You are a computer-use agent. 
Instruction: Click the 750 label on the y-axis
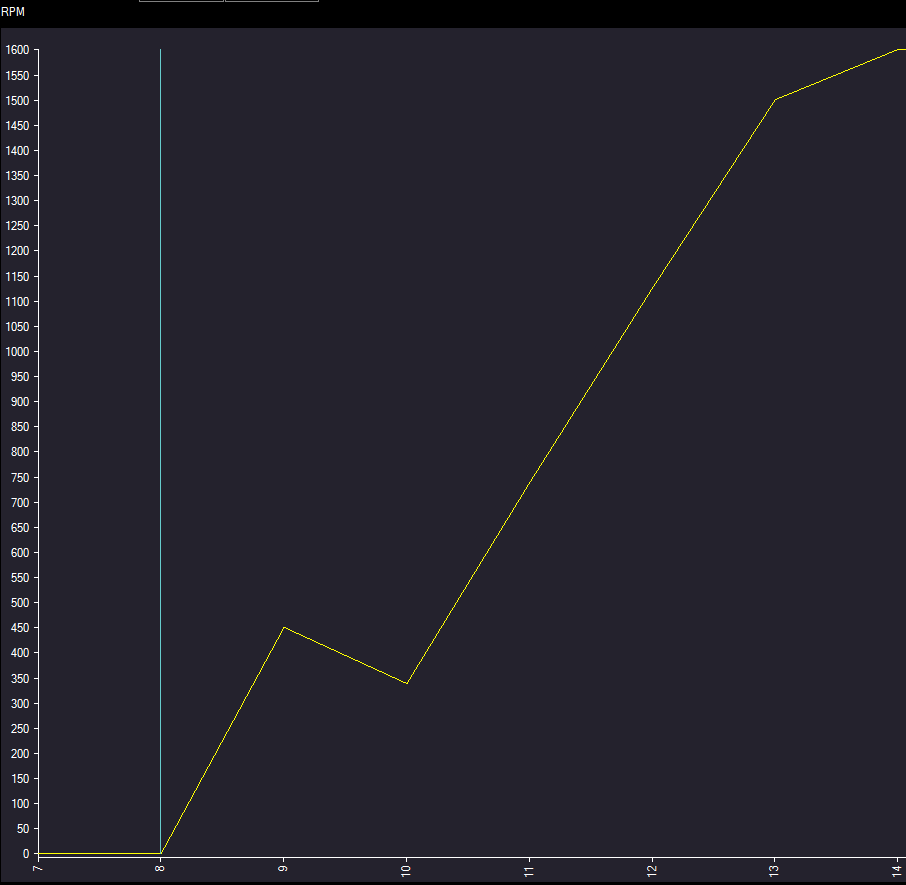pos(20,477)
